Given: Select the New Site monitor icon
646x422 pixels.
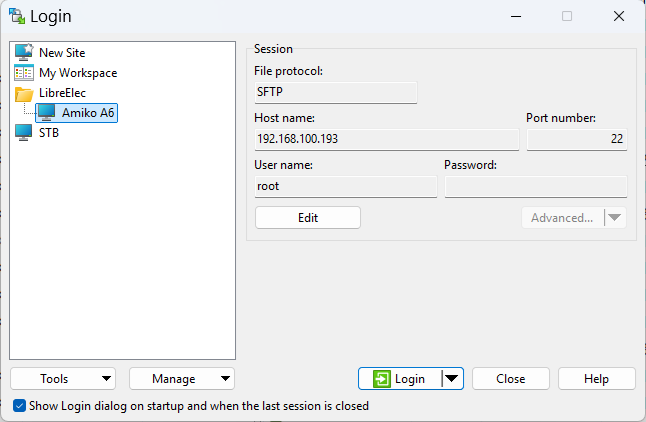Looking at the screenshot, I should click(x=24, y=52).
